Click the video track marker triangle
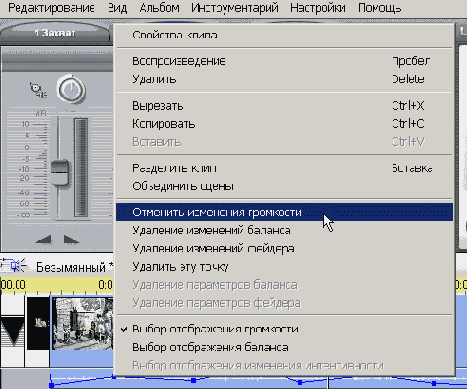The image size is (467, 389). [12, 331]
